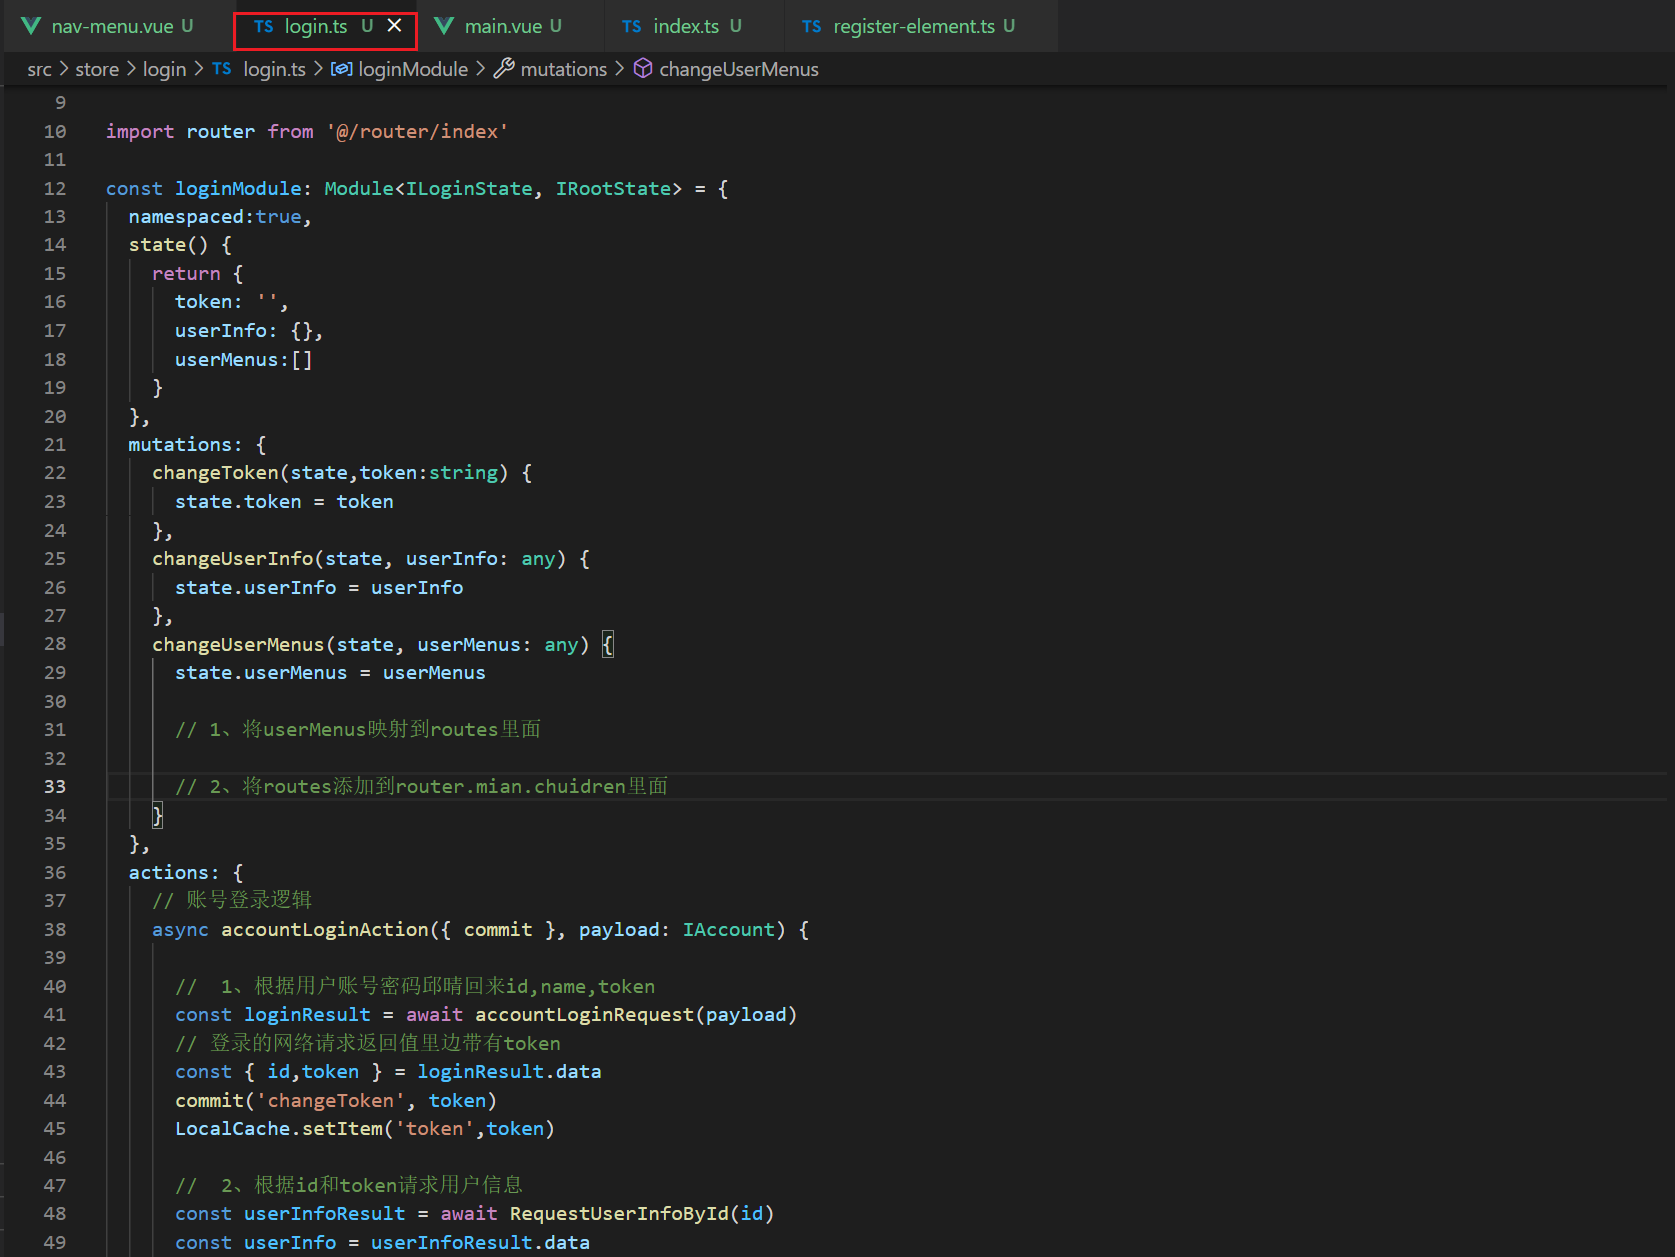This screenshot has width=1675, height=1257.
Task: Select the mutations breadcrumb item
Action: click(563, 69)
